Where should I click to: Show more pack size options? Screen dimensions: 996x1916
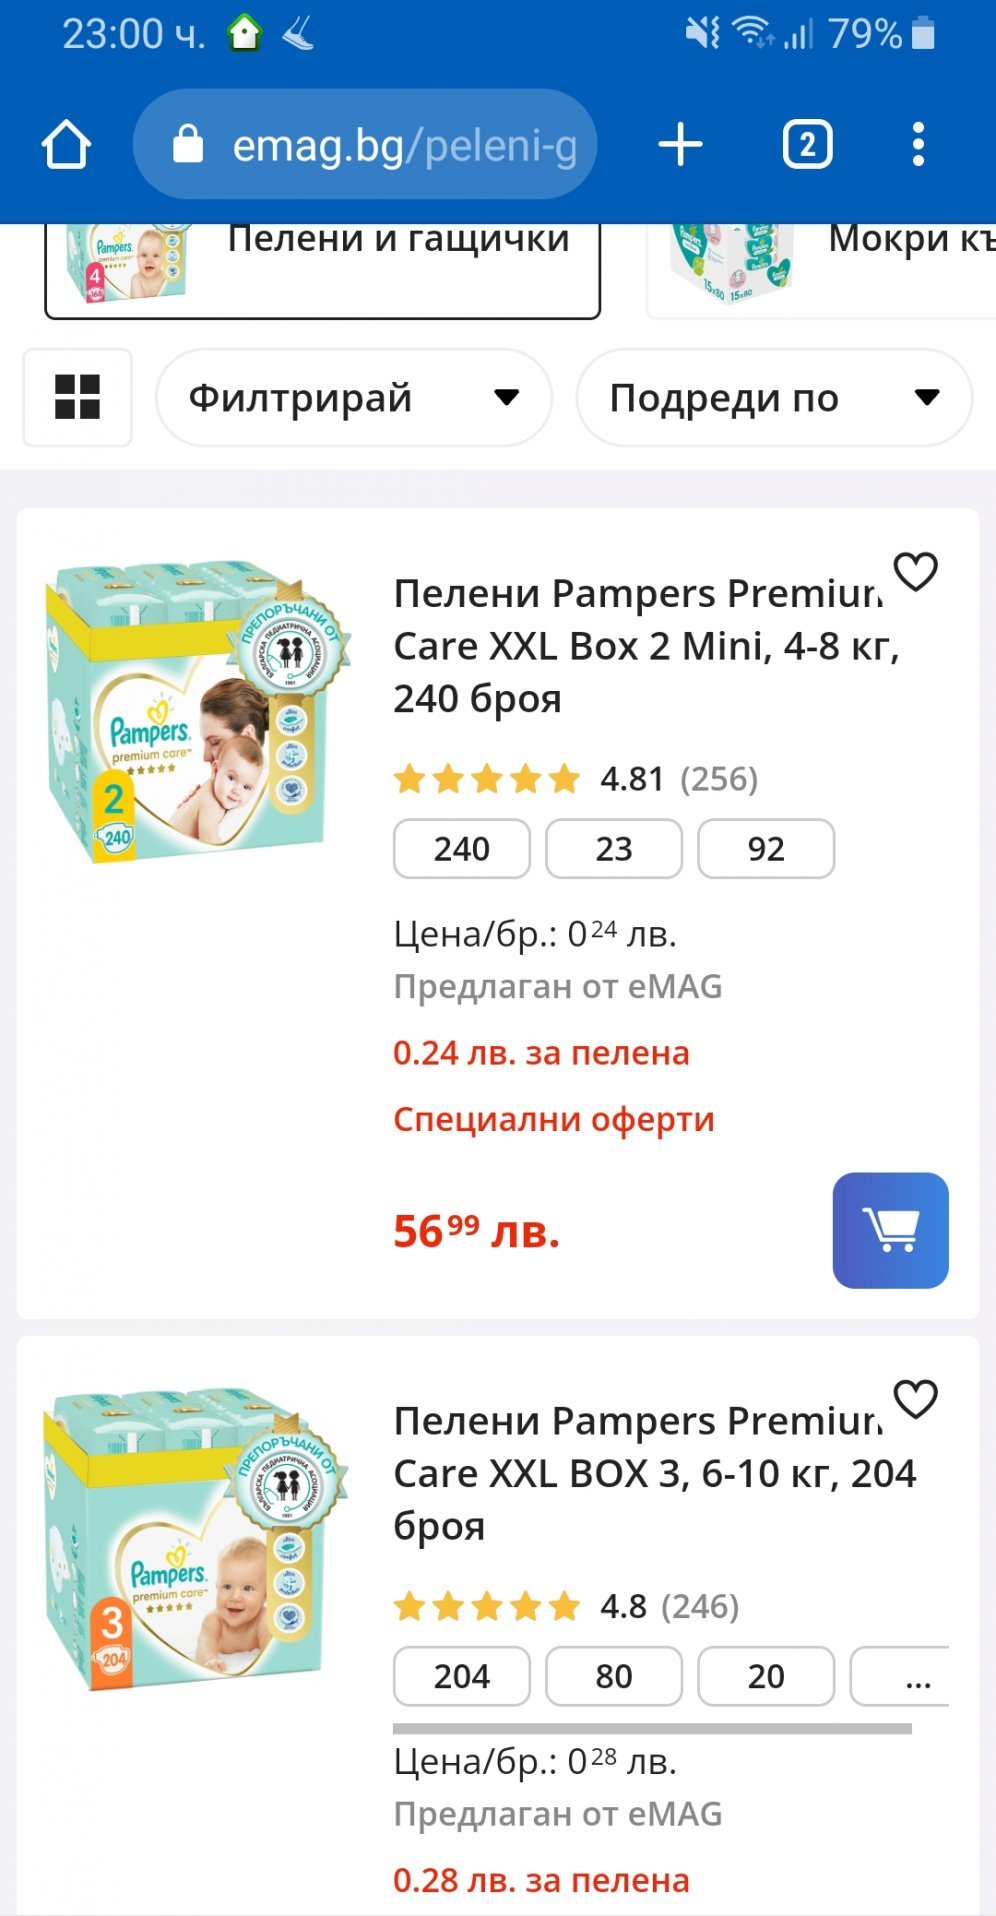[x=903, y=1676]
